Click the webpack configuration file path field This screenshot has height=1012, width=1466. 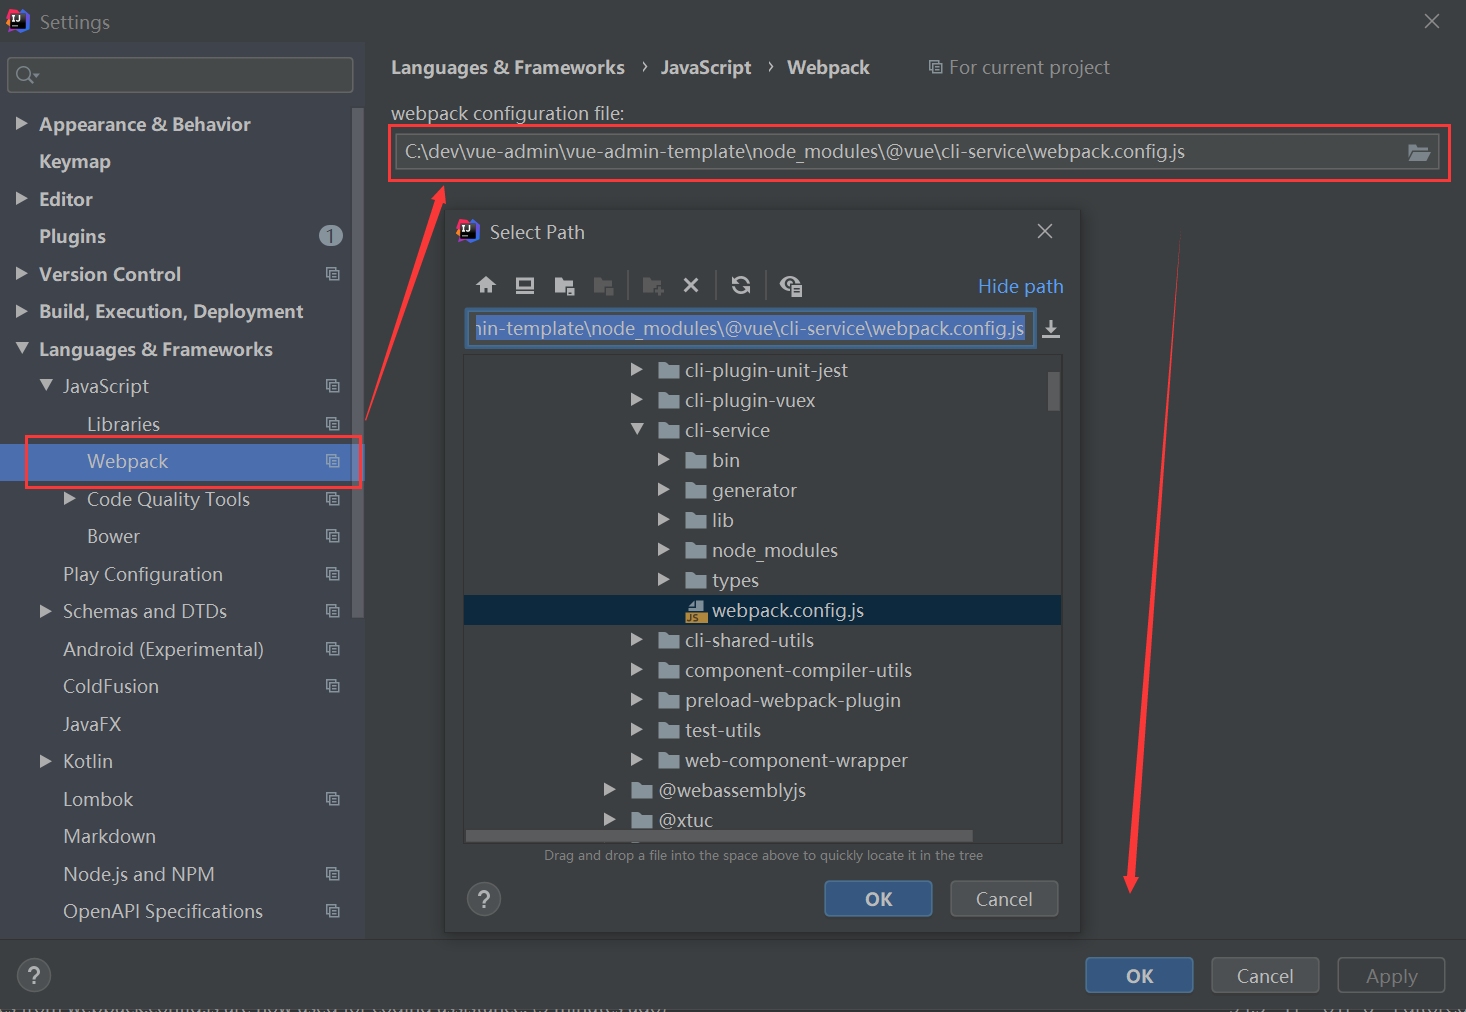pyautogui.click(x=918, y=152)
